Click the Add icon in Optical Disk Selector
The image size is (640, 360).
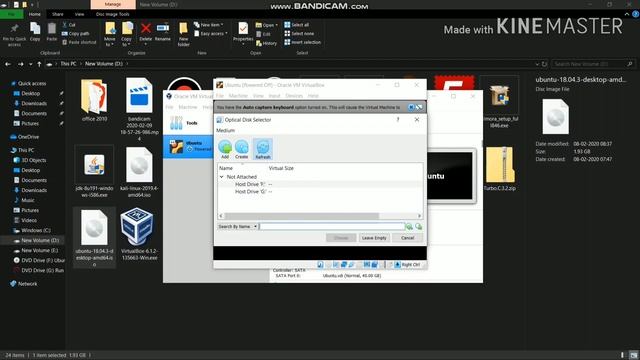pos(225,149)
